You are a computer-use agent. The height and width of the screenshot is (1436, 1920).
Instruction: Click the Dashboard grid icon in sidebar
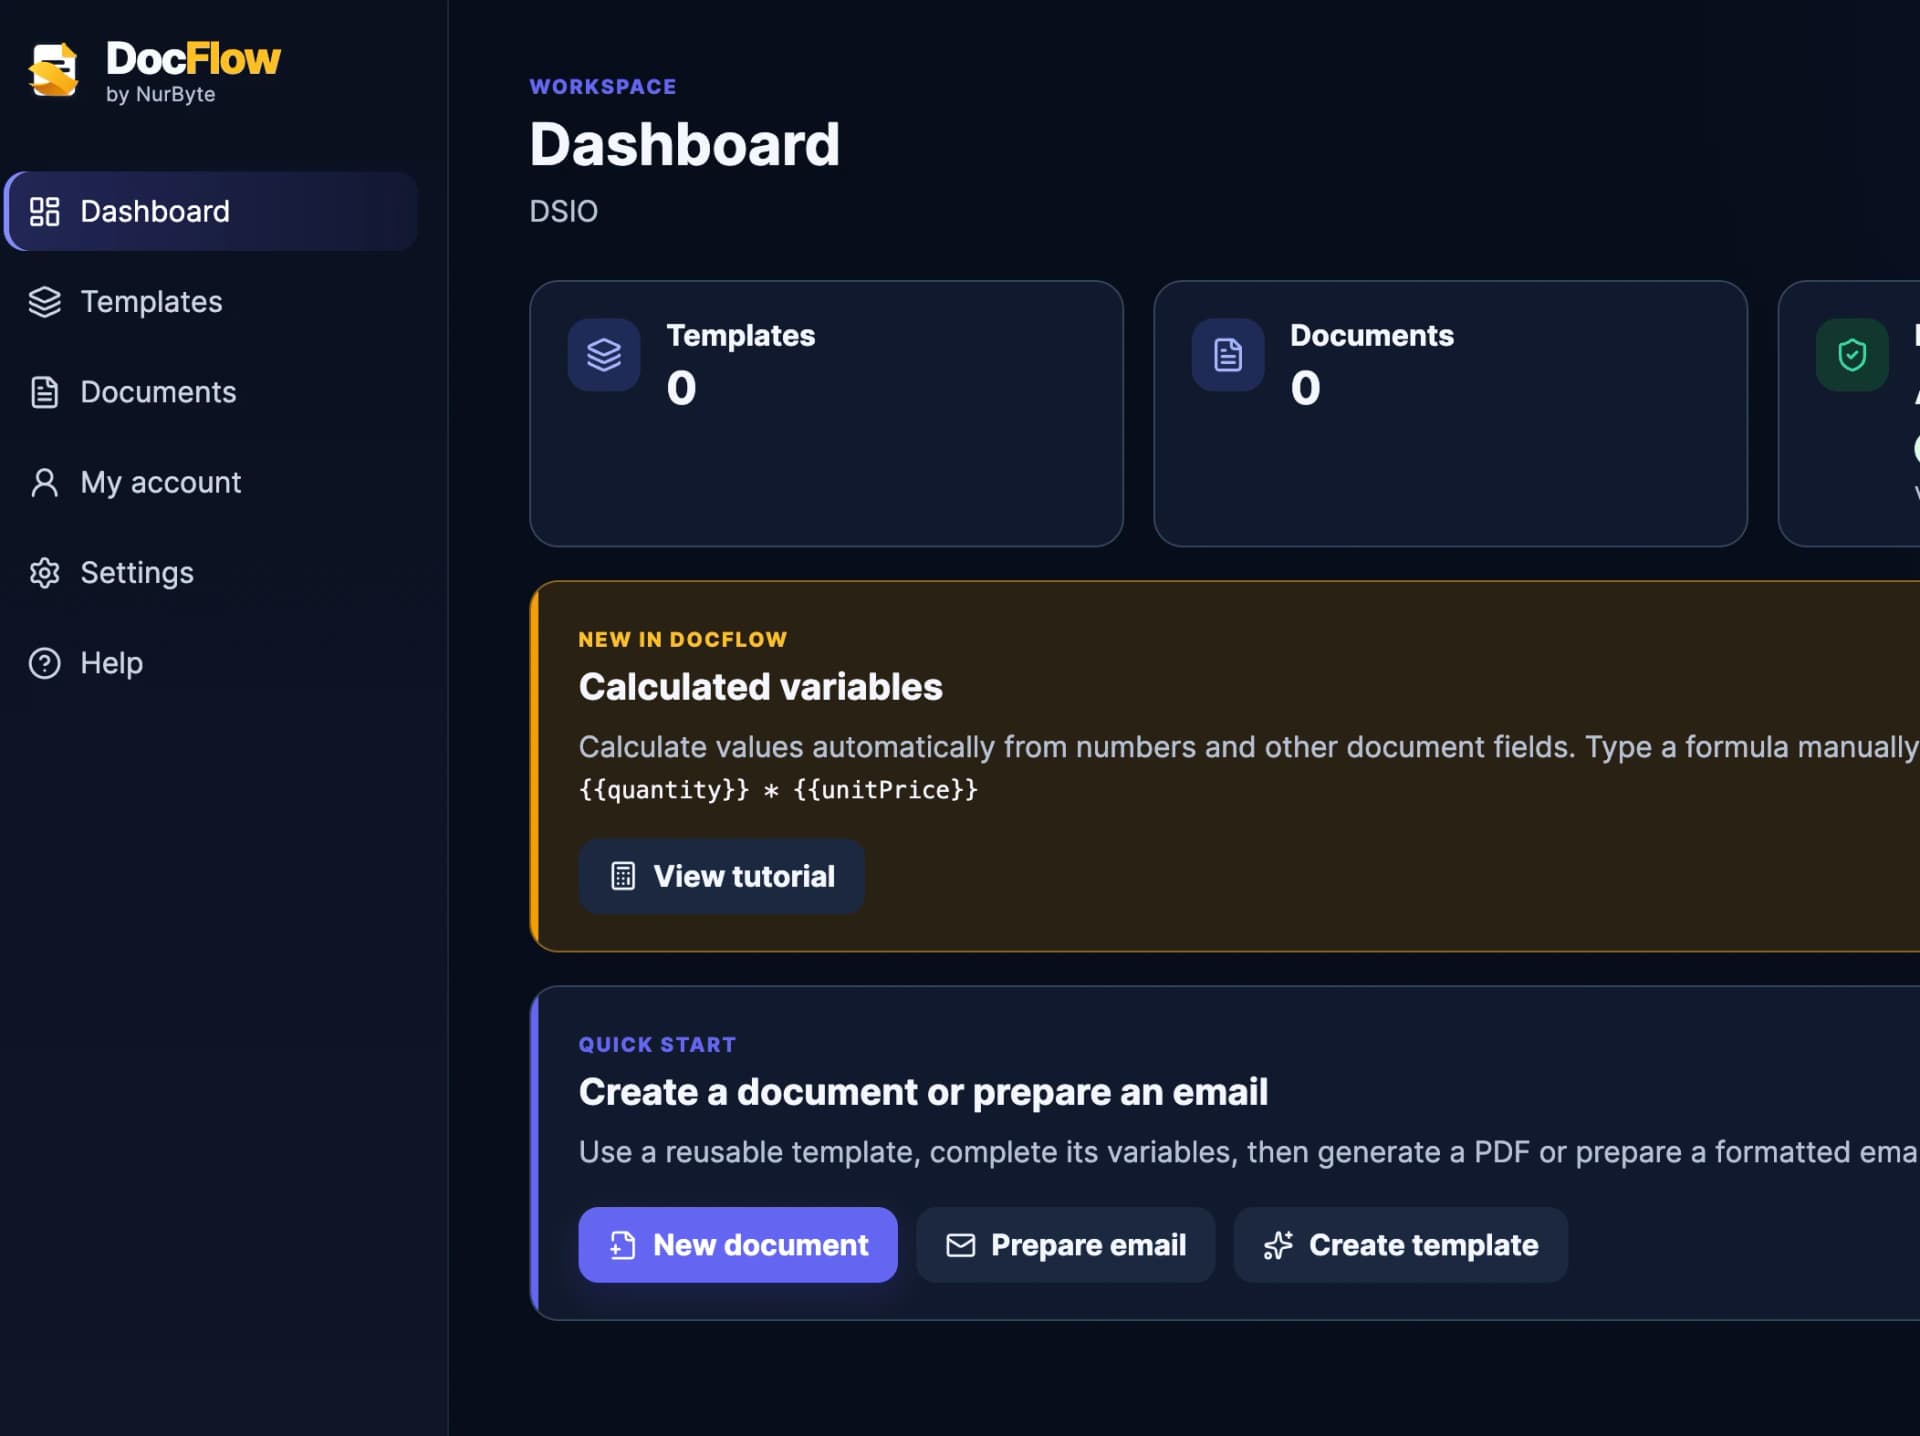[44, 211]
